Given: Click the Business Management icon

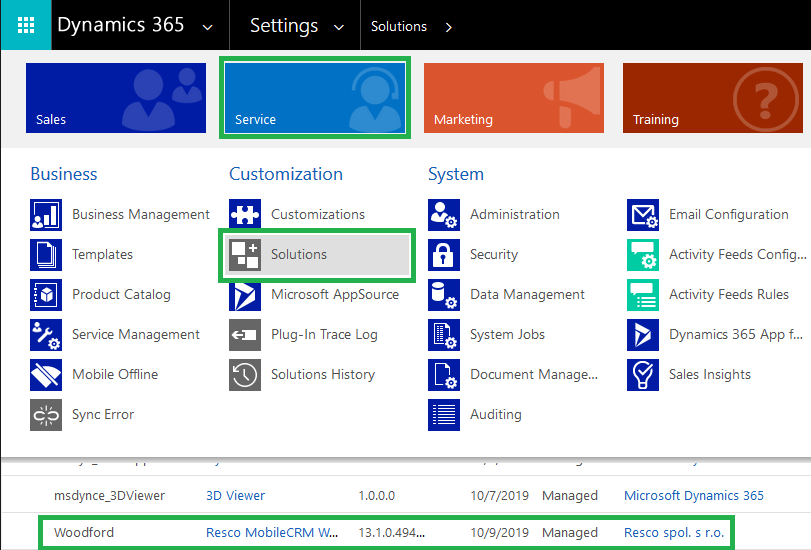Looking at the screenshot, I should tap(46, 215).
